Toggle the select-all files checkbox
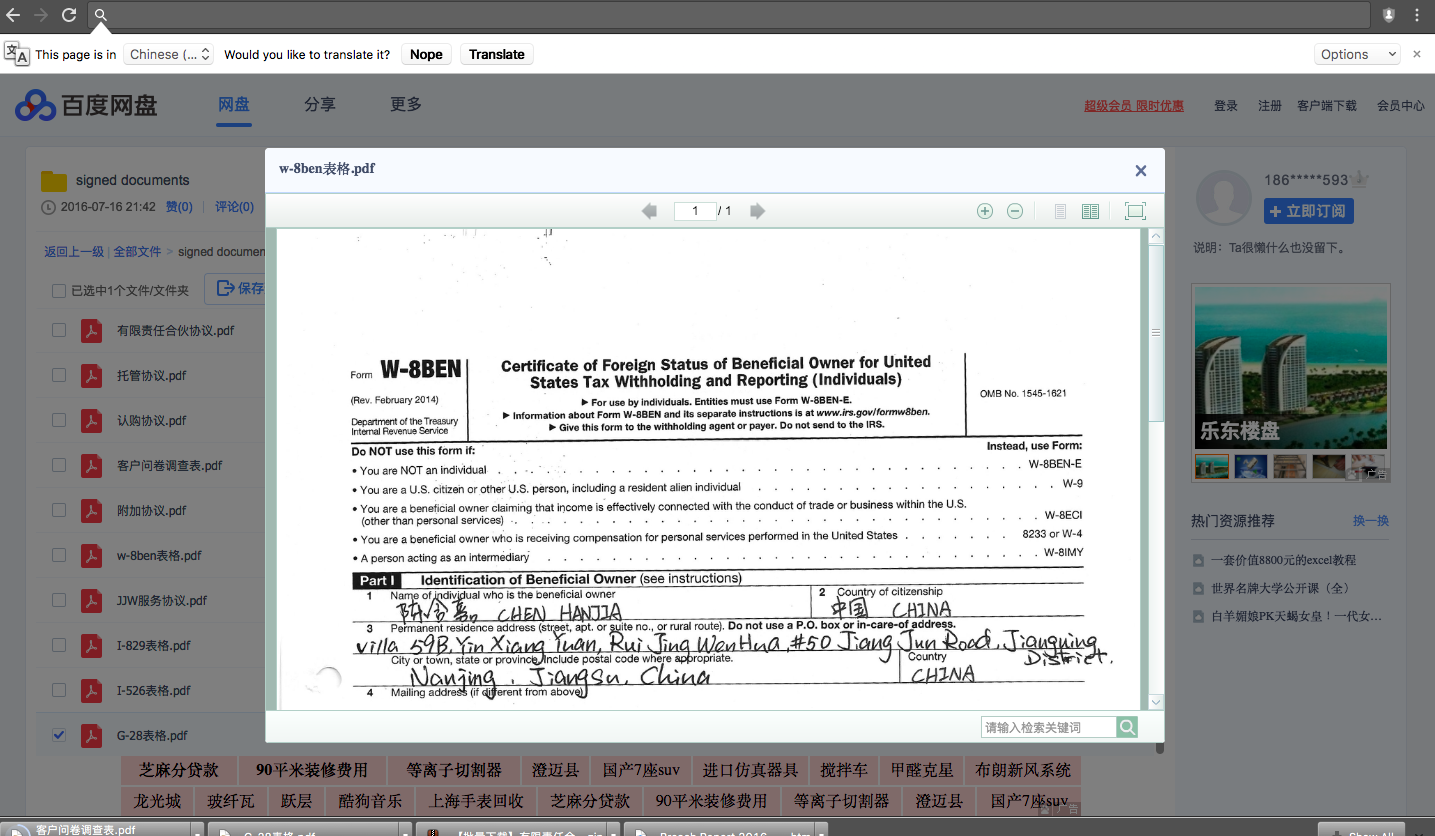Viewport: 1435px width, 836px height. [x=59, y=291]
